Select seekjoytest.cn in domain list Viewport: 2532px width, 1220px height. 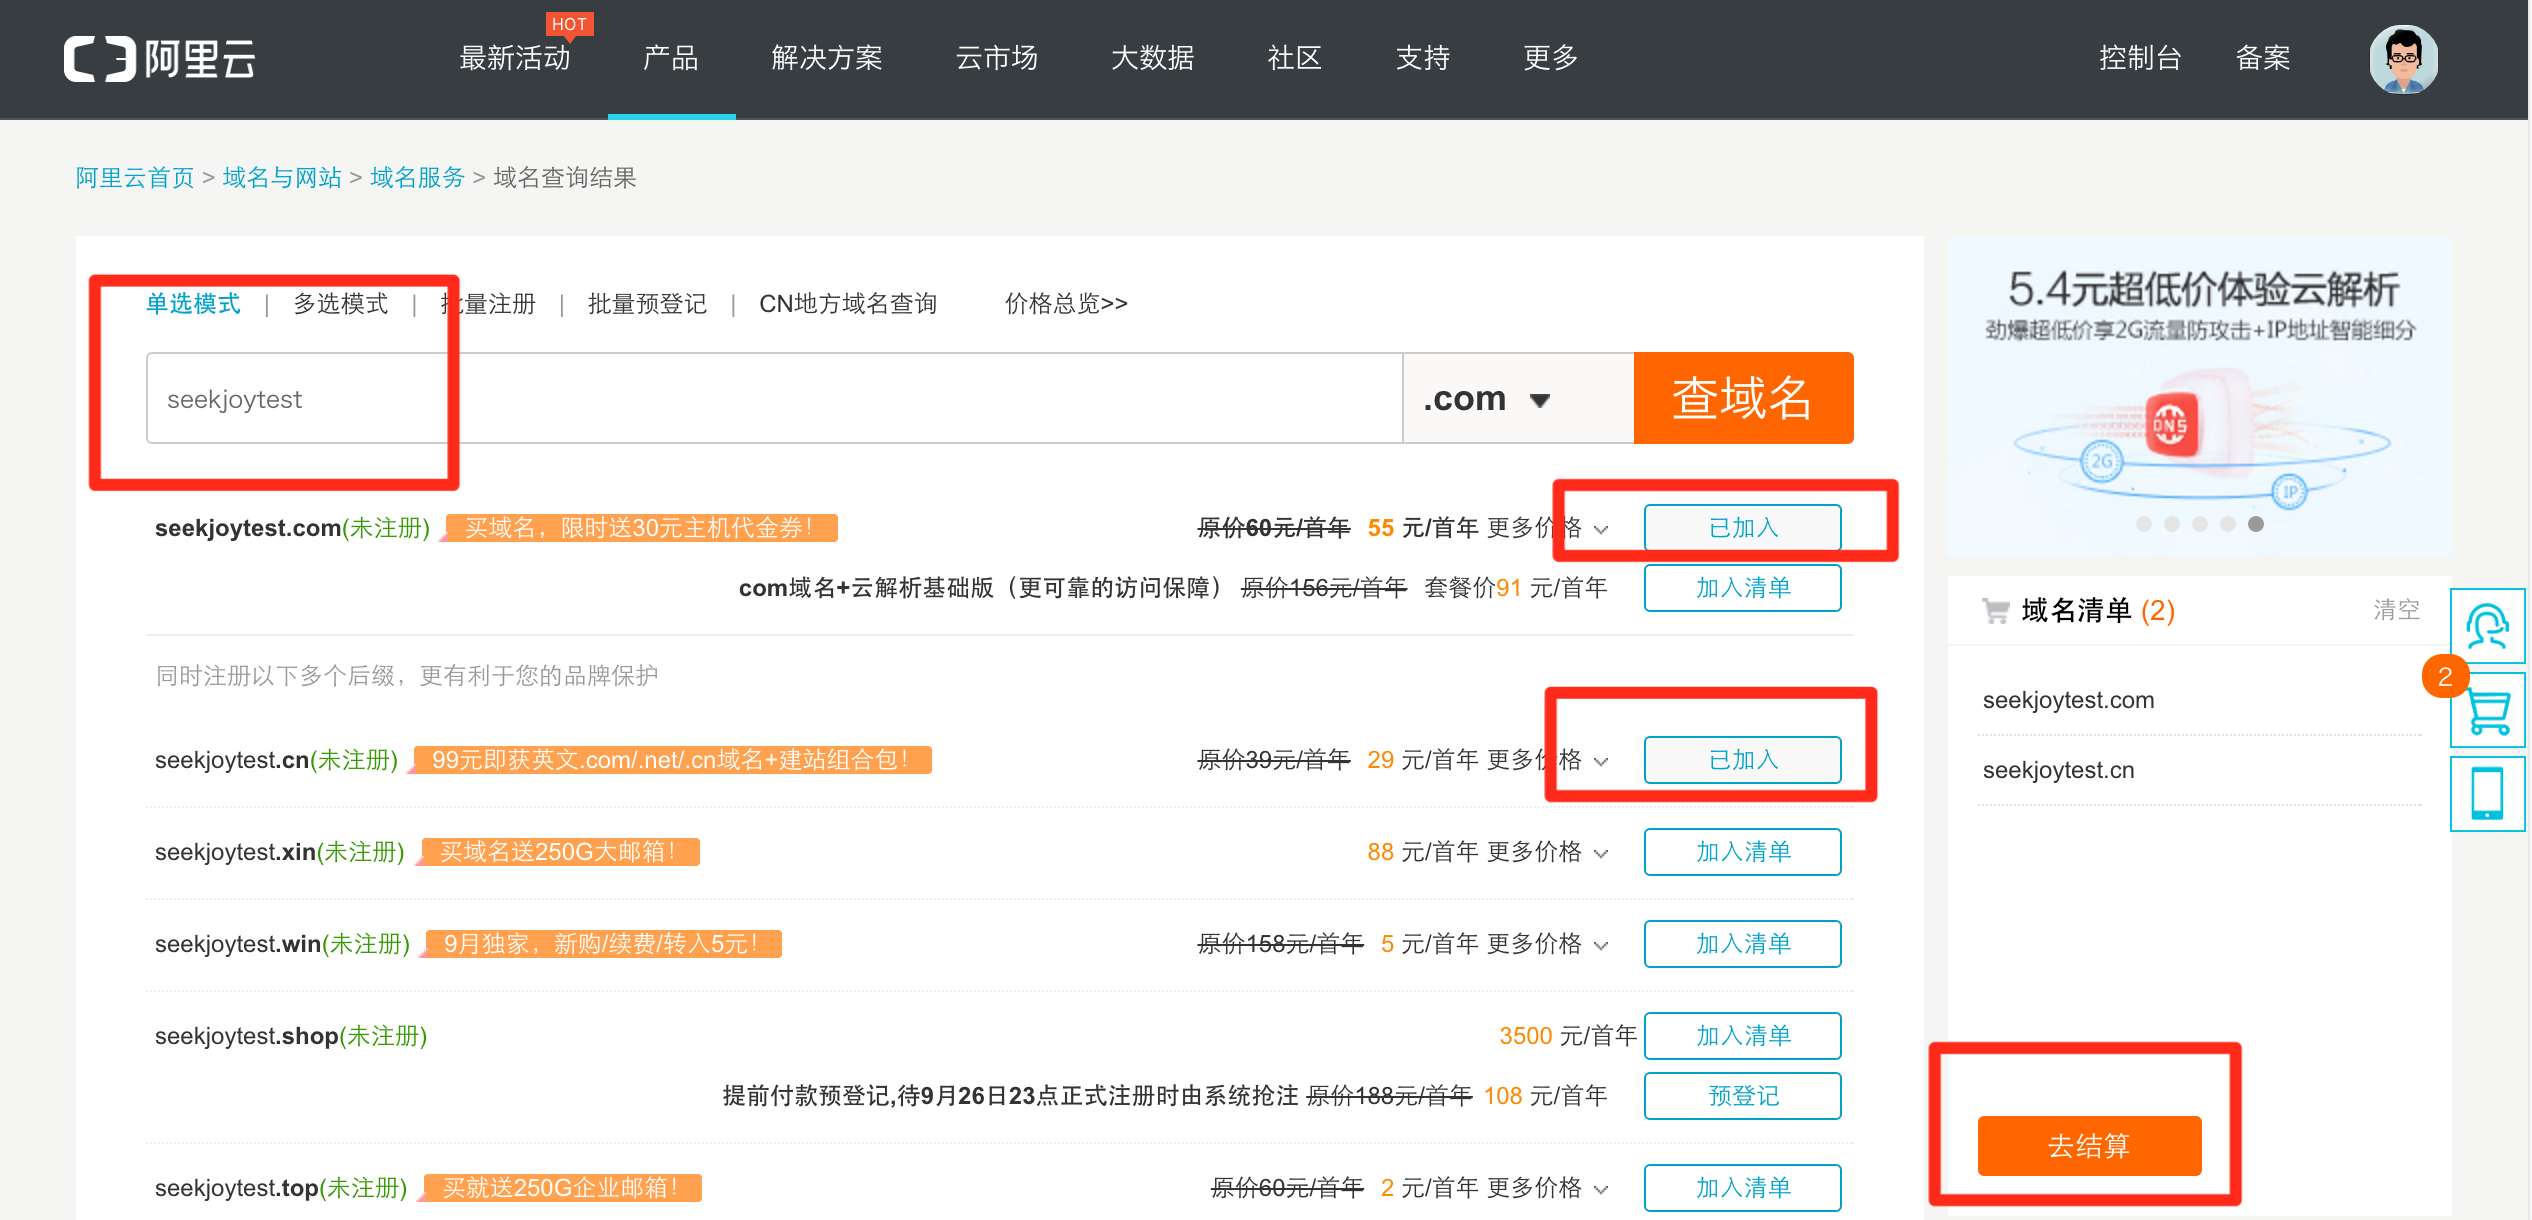(2058, 770)
